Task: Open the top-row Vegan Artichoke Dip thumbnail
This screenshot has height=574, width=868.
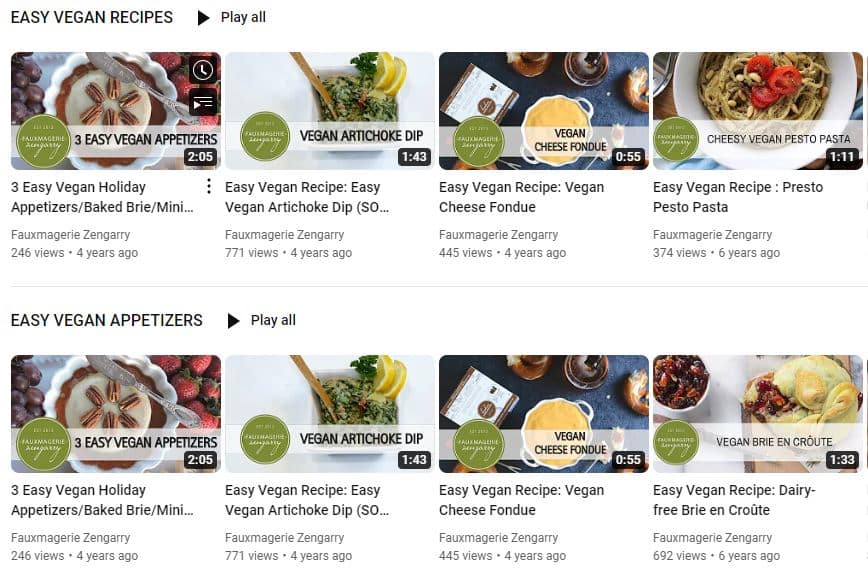Action: tap(330, 111)
